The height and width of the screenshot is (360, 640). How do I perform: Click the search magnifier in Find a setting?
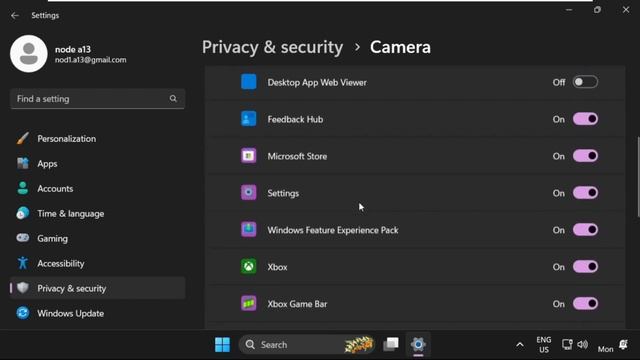coord(173,98)
